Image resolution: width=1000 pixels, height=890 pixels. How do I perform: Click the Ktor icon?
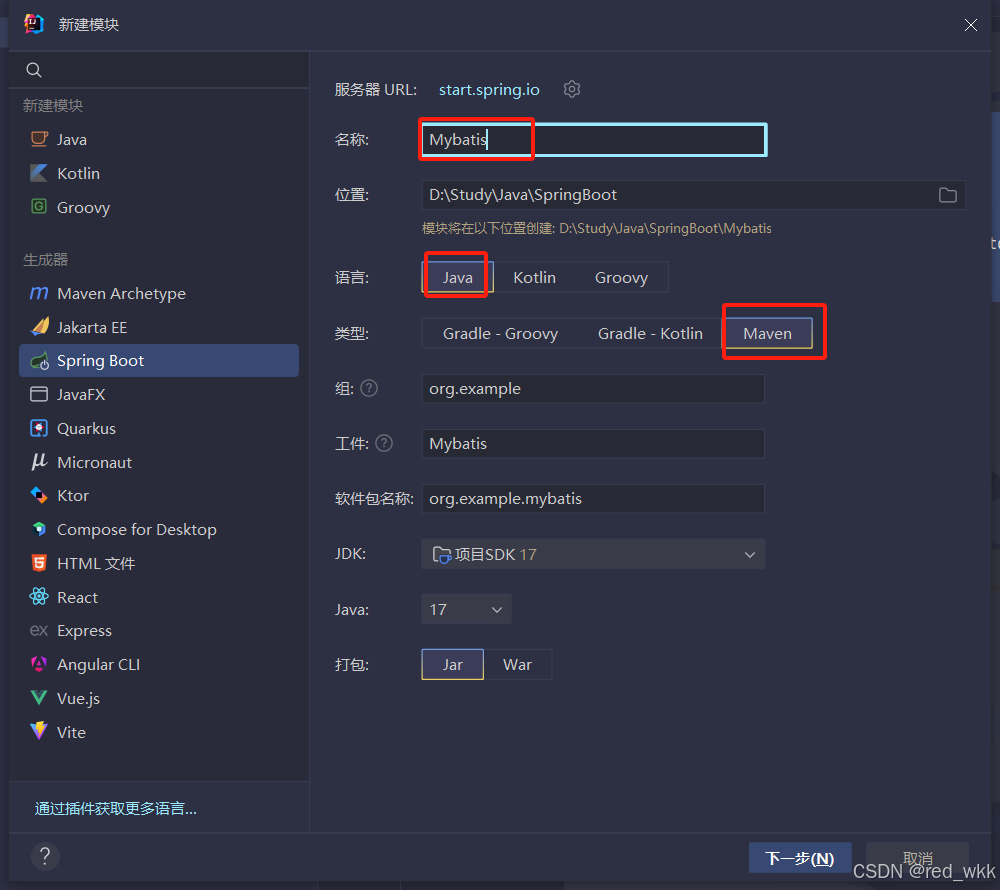(39, 495)
